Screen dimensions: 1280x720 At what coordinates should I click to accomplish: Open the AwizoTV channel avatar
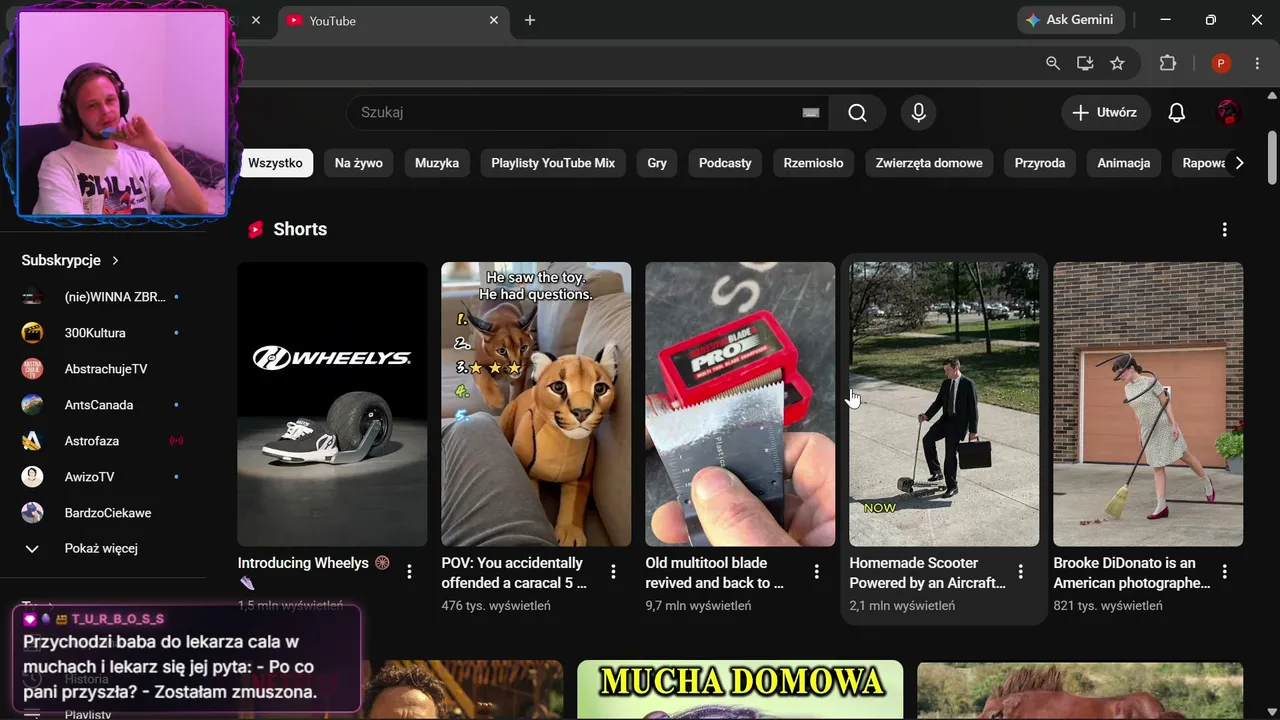33,477
